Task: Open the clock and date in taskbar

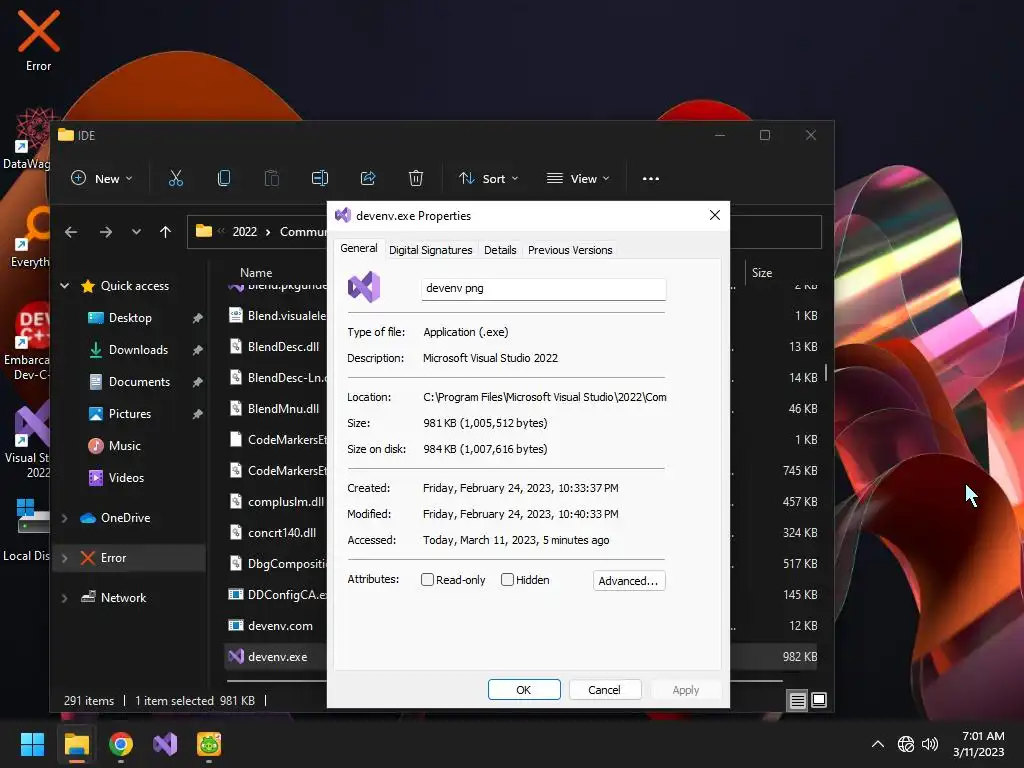Action: point(978,744)
